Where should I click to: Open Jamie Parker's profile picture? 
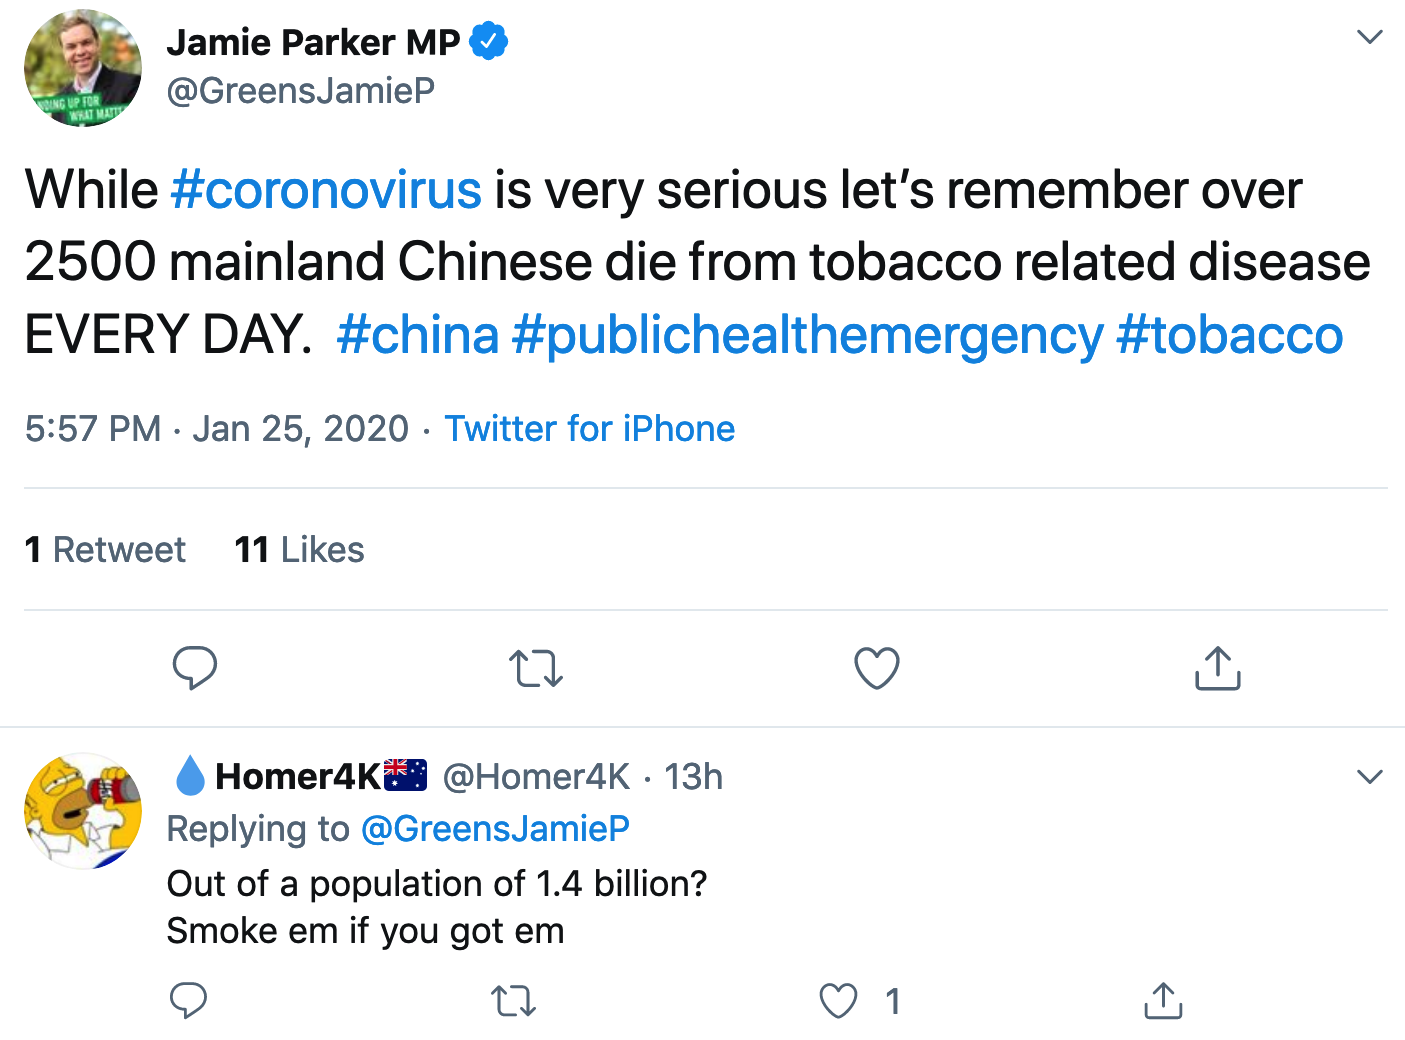coord(83,68)
